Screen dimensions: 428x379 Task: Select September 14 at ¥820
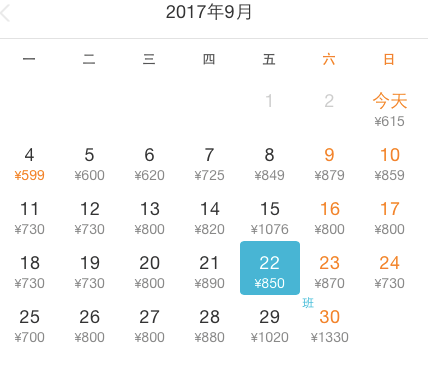click(x=209, y=218)
